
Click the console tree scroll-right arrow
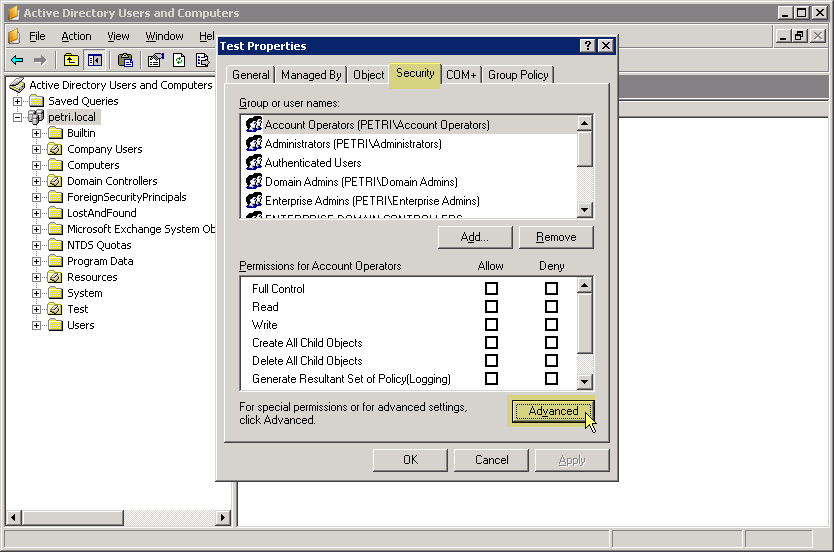click(223, 517)
